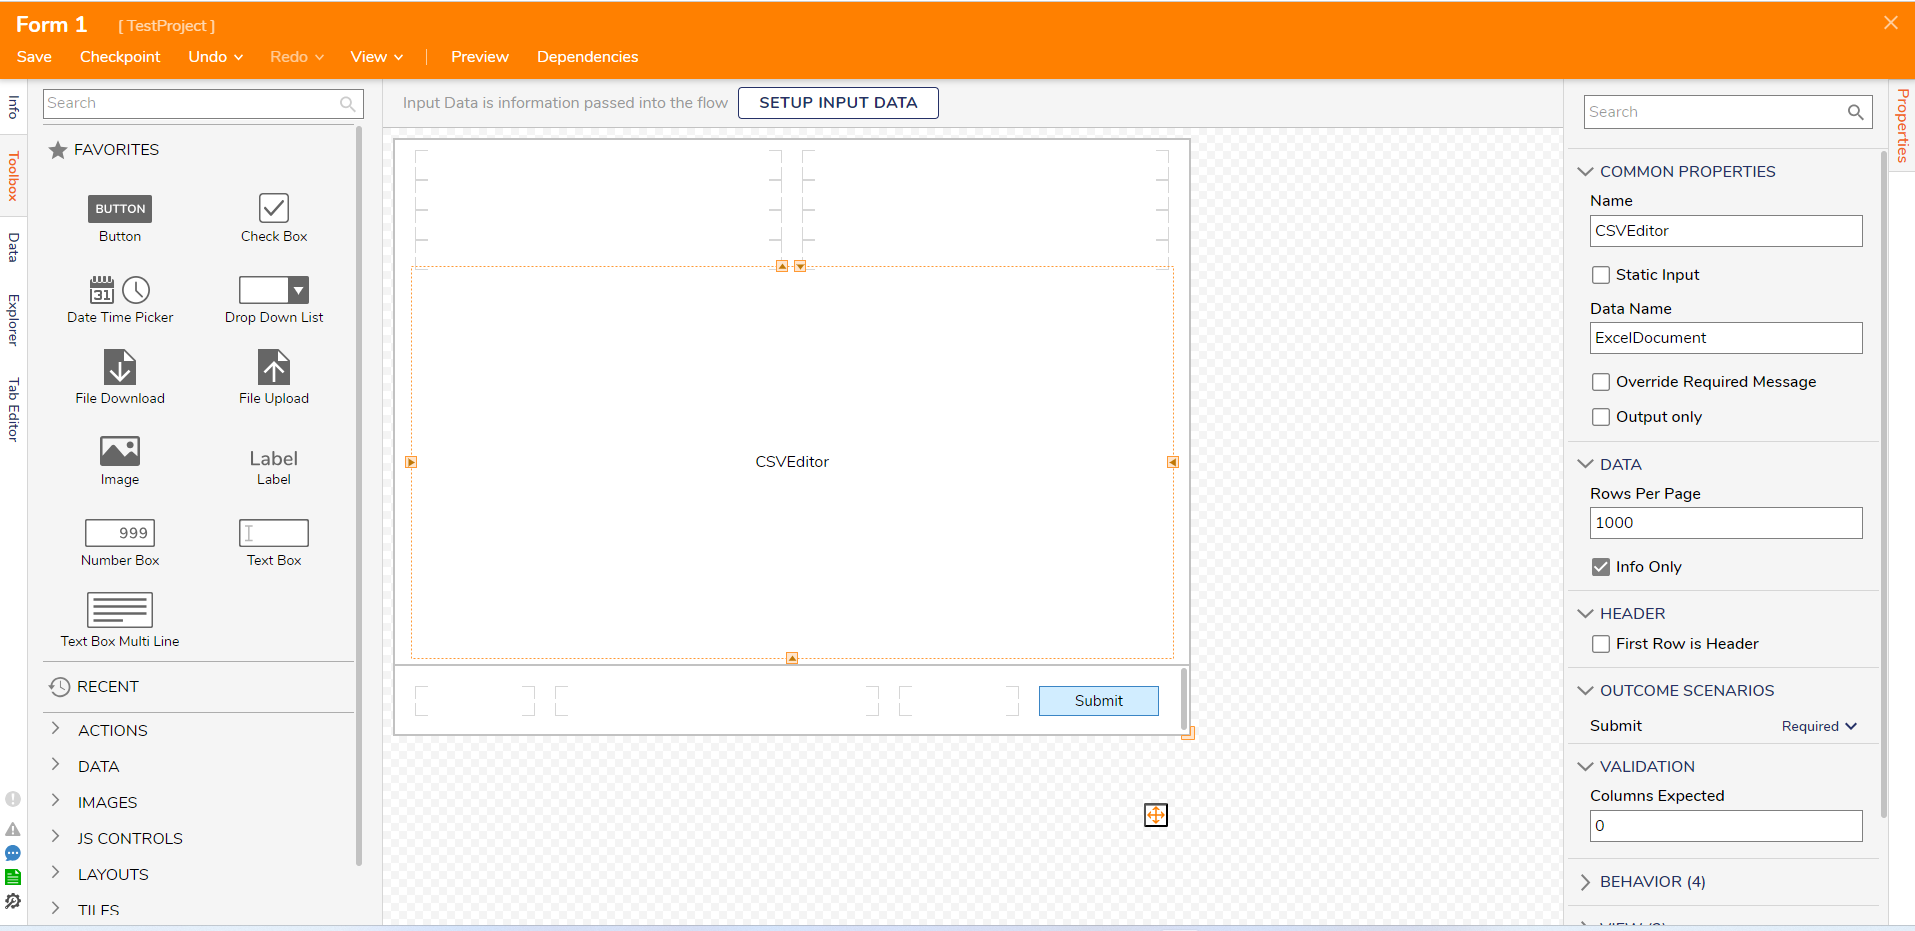Open the Undo dropdown
The width and height of the screenshot is (1915, 931).
[215, 57]
